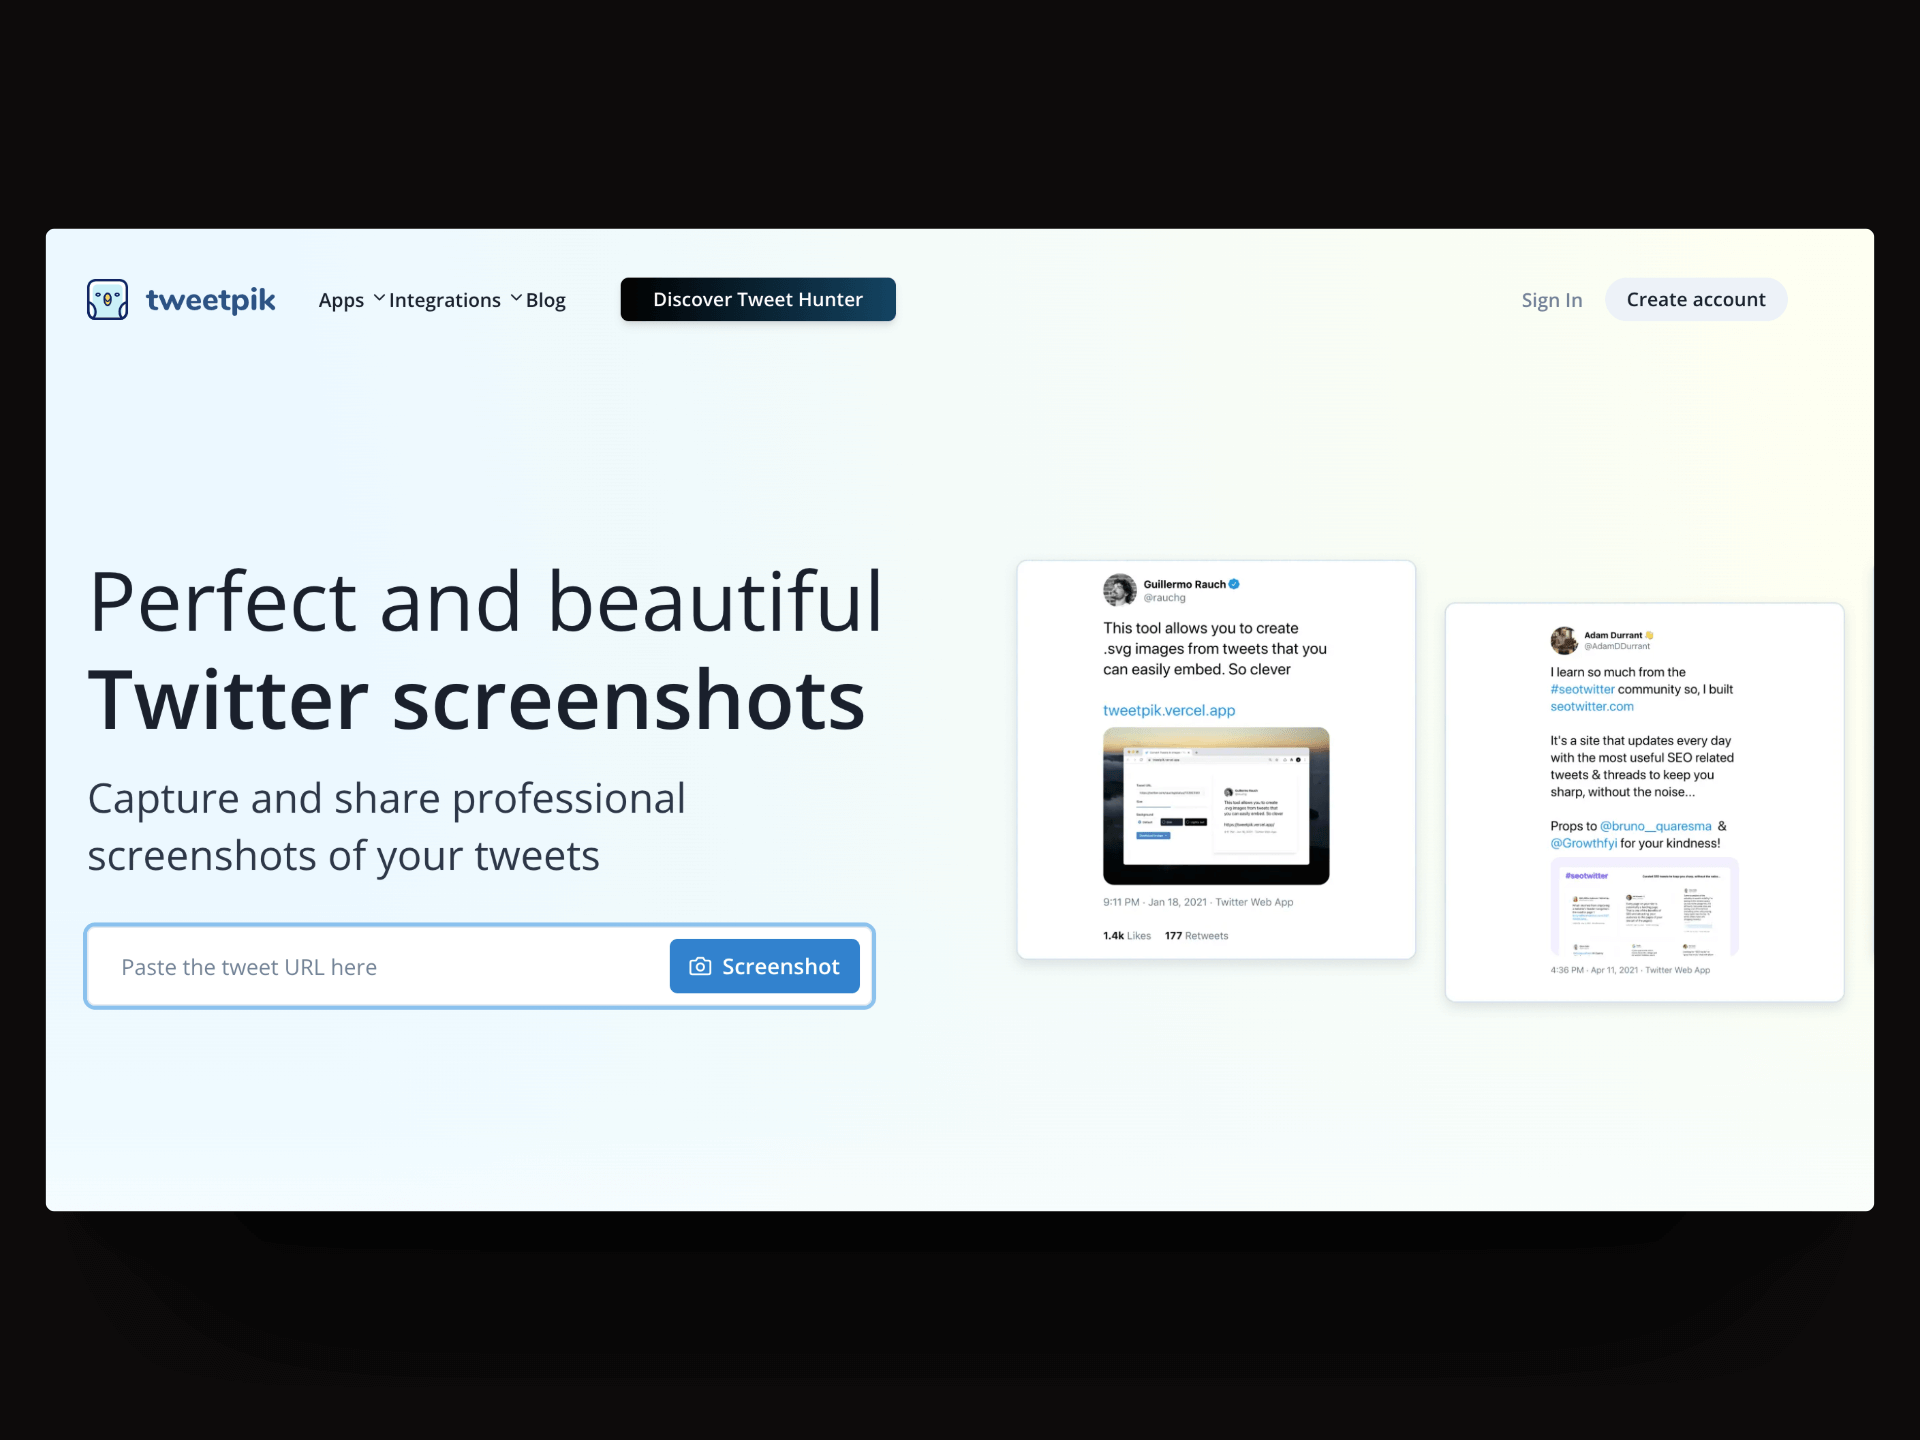Click the @bruno_quaresma mention

point(1655,826)
